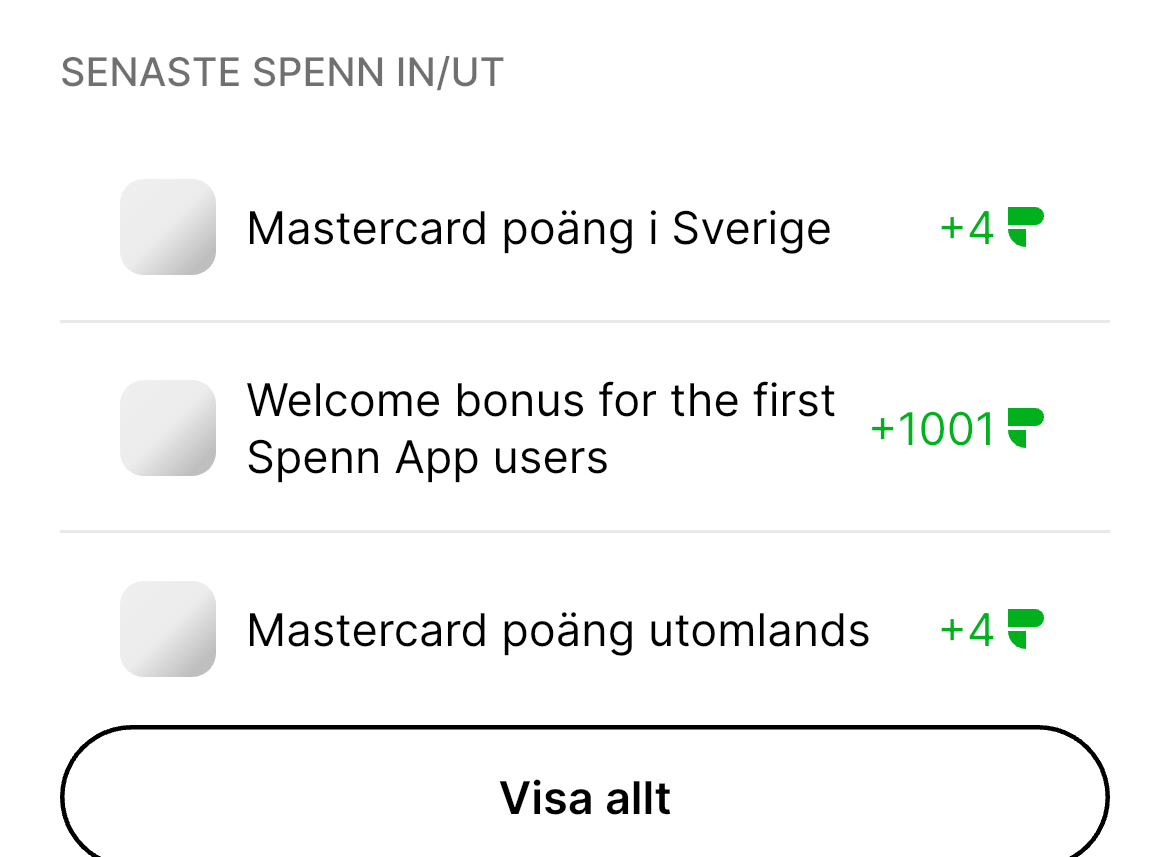
Task: Open the Welcome bonus for the first label
Action: pos(540,401)
